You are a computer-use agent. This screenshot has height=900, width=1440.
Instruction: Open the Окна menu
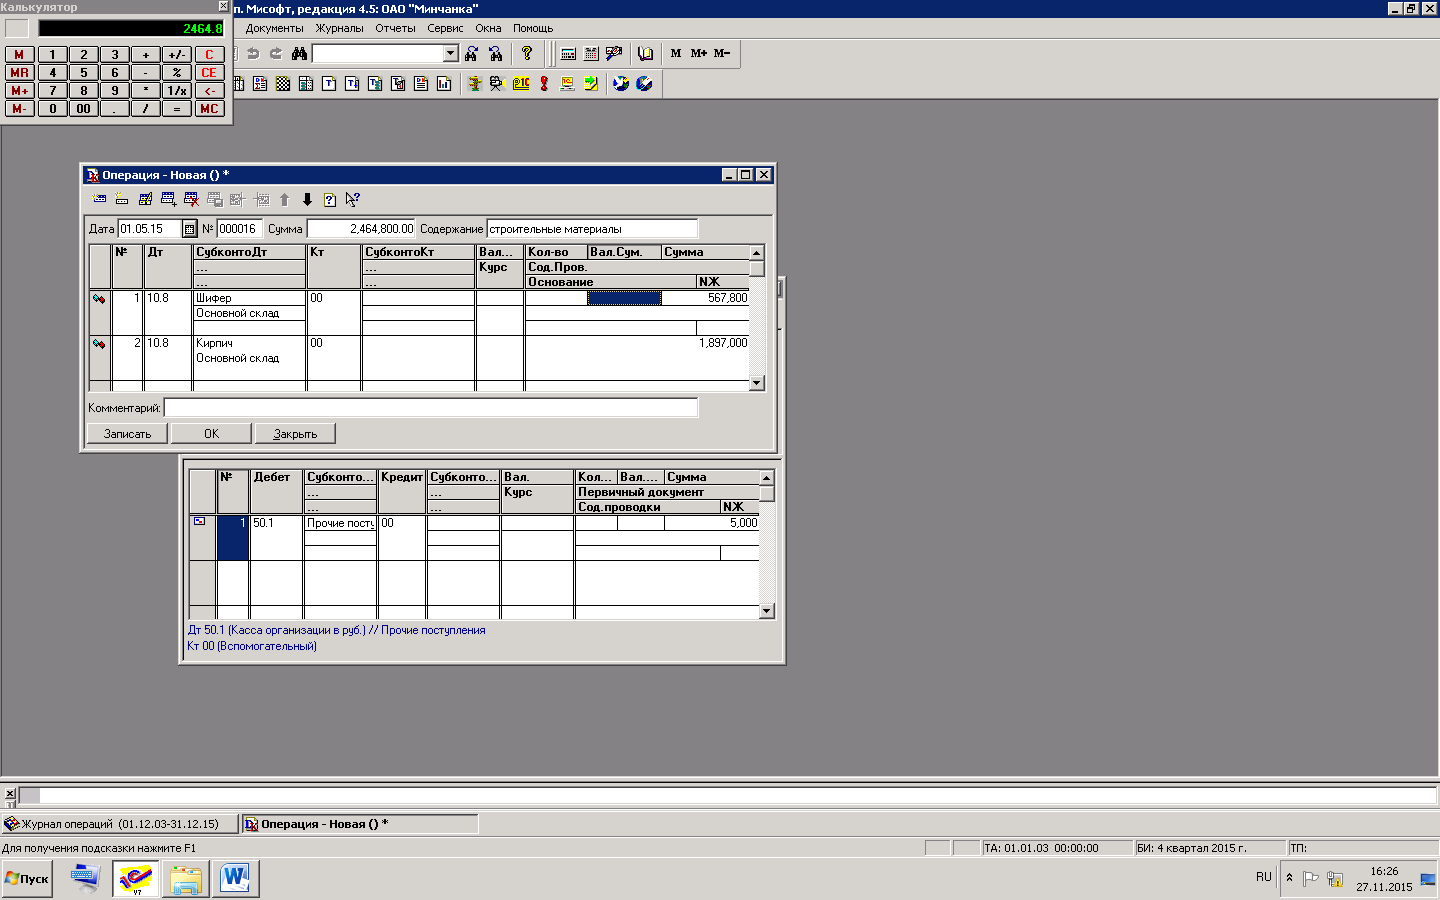pos(489,28)
